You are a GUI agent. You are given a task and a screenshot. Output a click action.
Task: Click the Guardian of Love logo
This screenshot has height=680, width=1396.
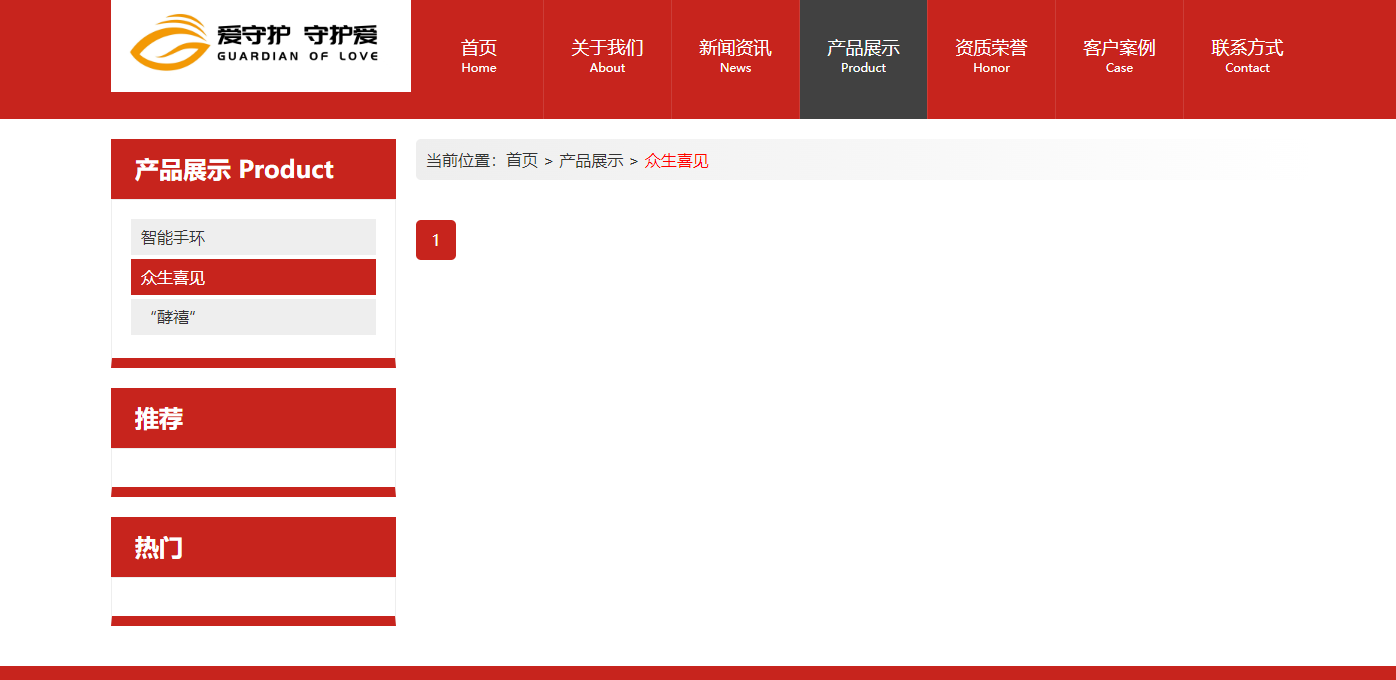[x=261, y=46]
